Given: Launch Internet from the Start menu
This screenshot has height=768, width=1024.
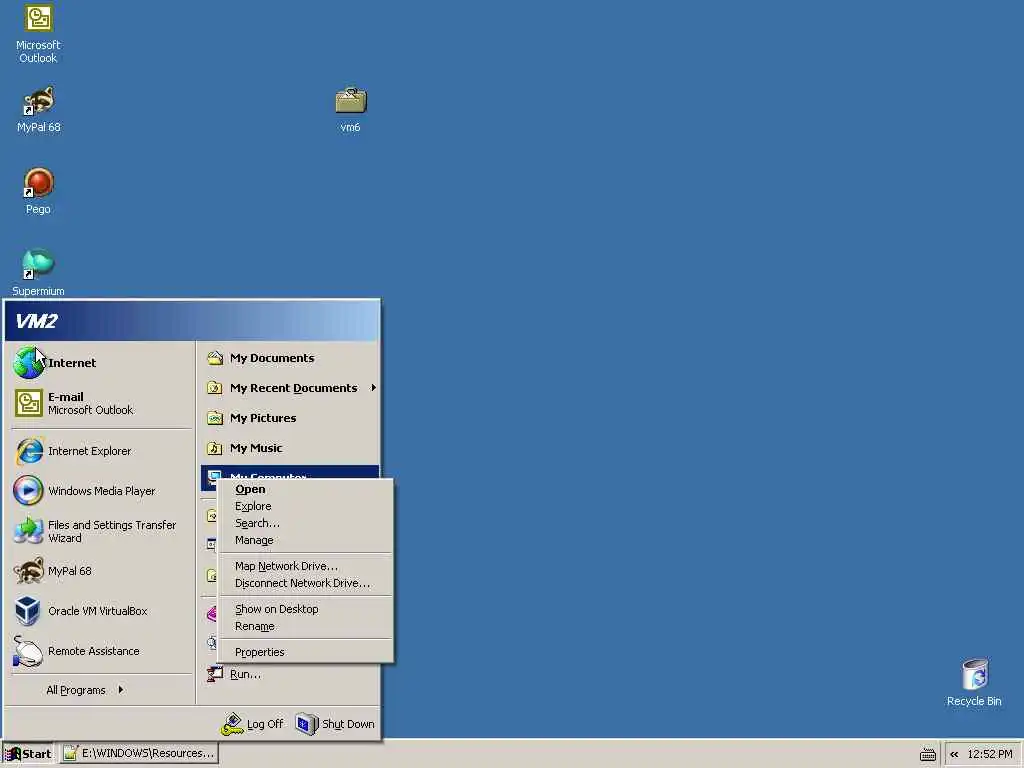Looking at the screenshot, I should tap(102, 363).
